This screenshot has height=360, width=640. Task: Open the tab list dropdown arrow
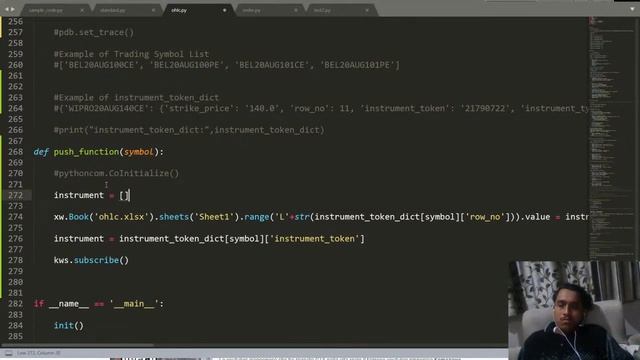pos(632,9)
